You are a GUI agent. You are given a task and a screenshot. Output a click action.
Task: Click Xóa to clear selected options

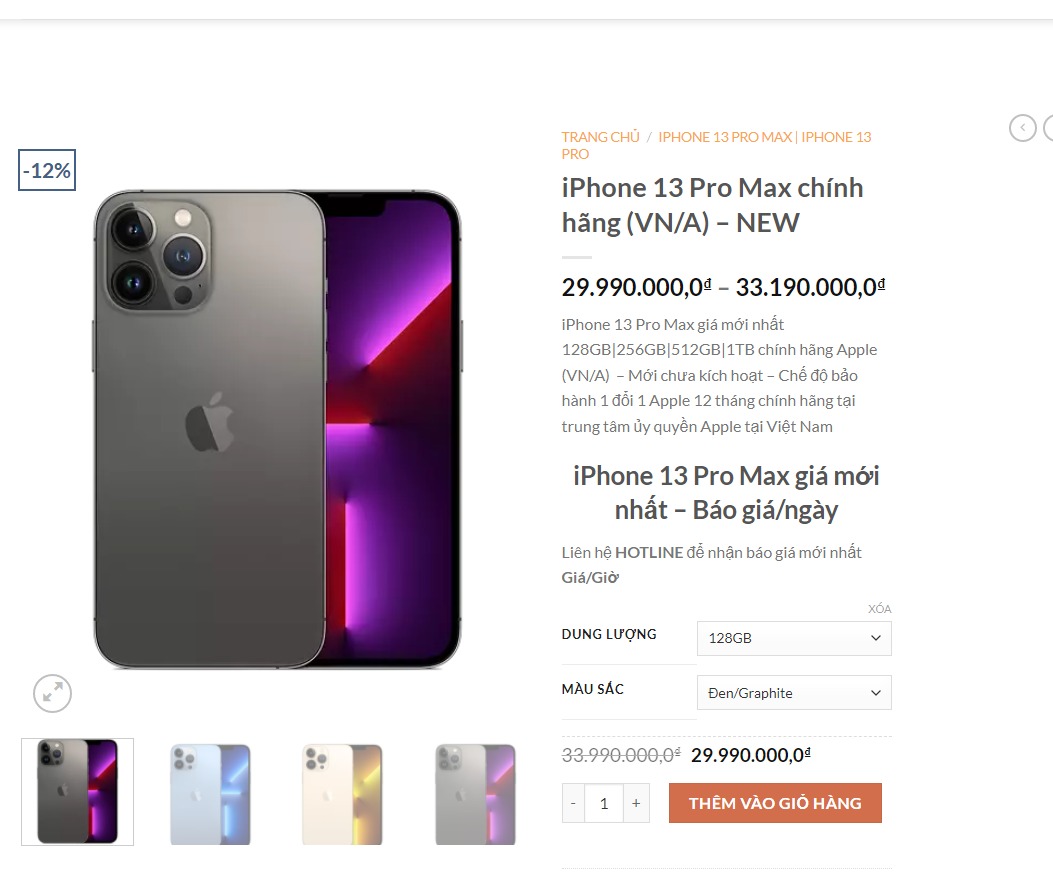tap(879, 609)
